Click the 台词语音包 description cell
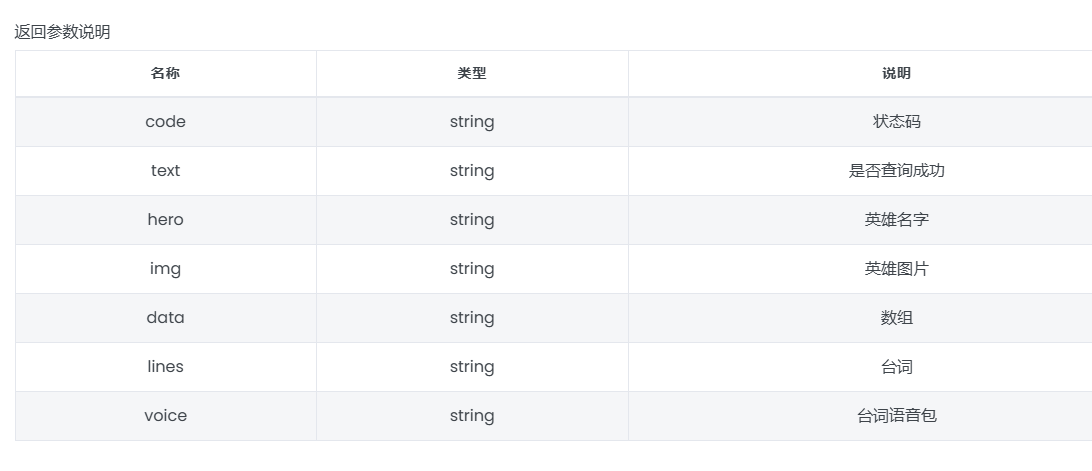1092x471 pixels. tap(860, 416)
